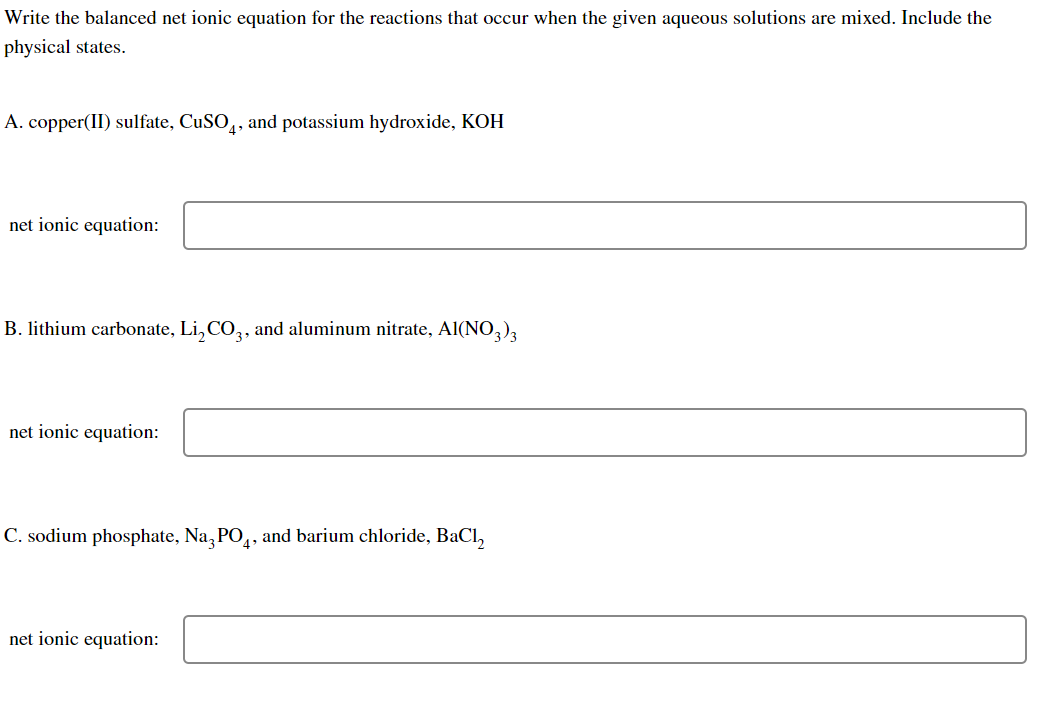
Task: Click the KOH formula text
Action: [484, 122]
